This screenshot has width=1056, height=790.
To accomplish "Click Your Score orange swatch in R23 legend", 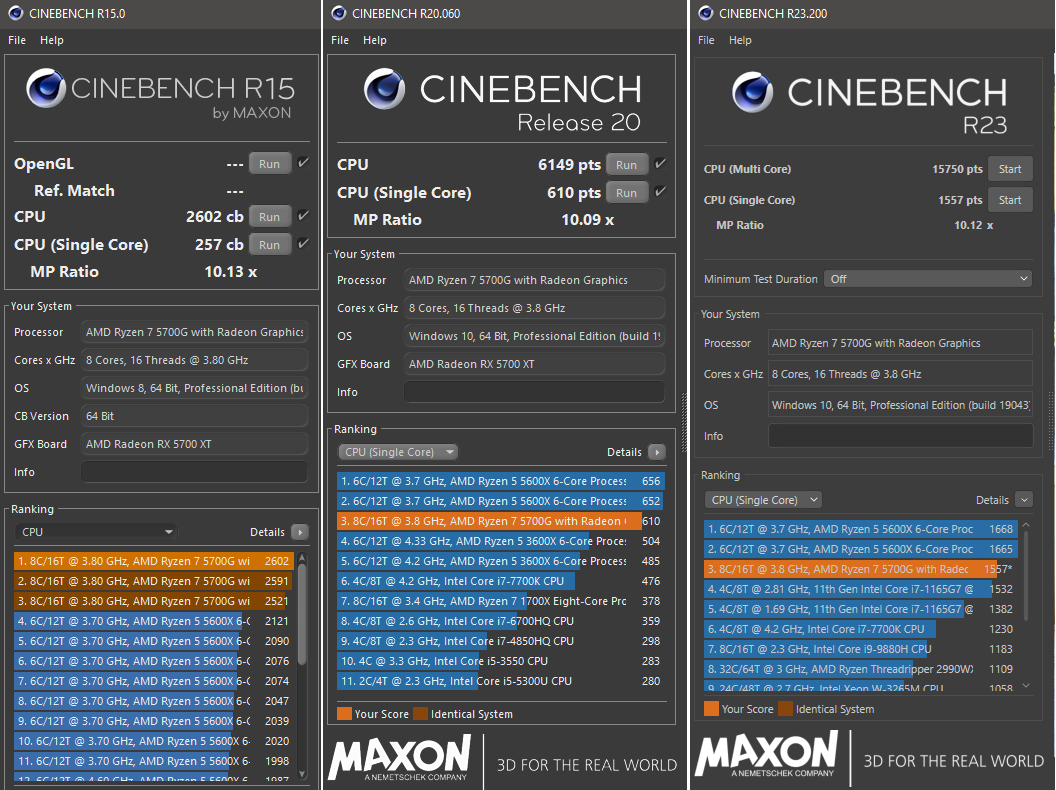I will [x=711, y=709].
